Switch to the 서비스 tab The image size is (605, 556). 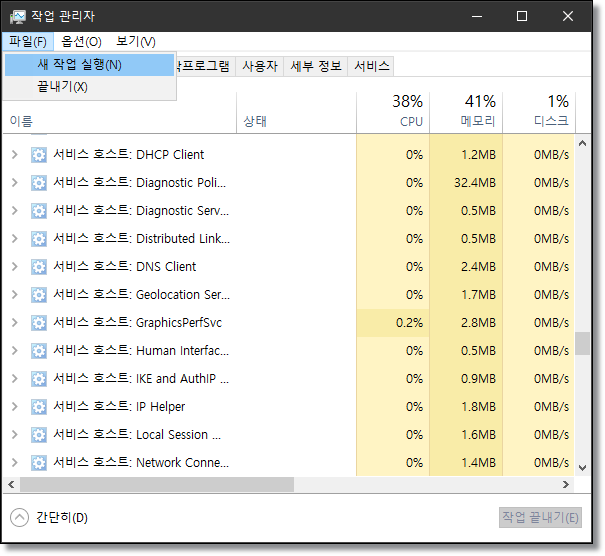click(372, 66)
